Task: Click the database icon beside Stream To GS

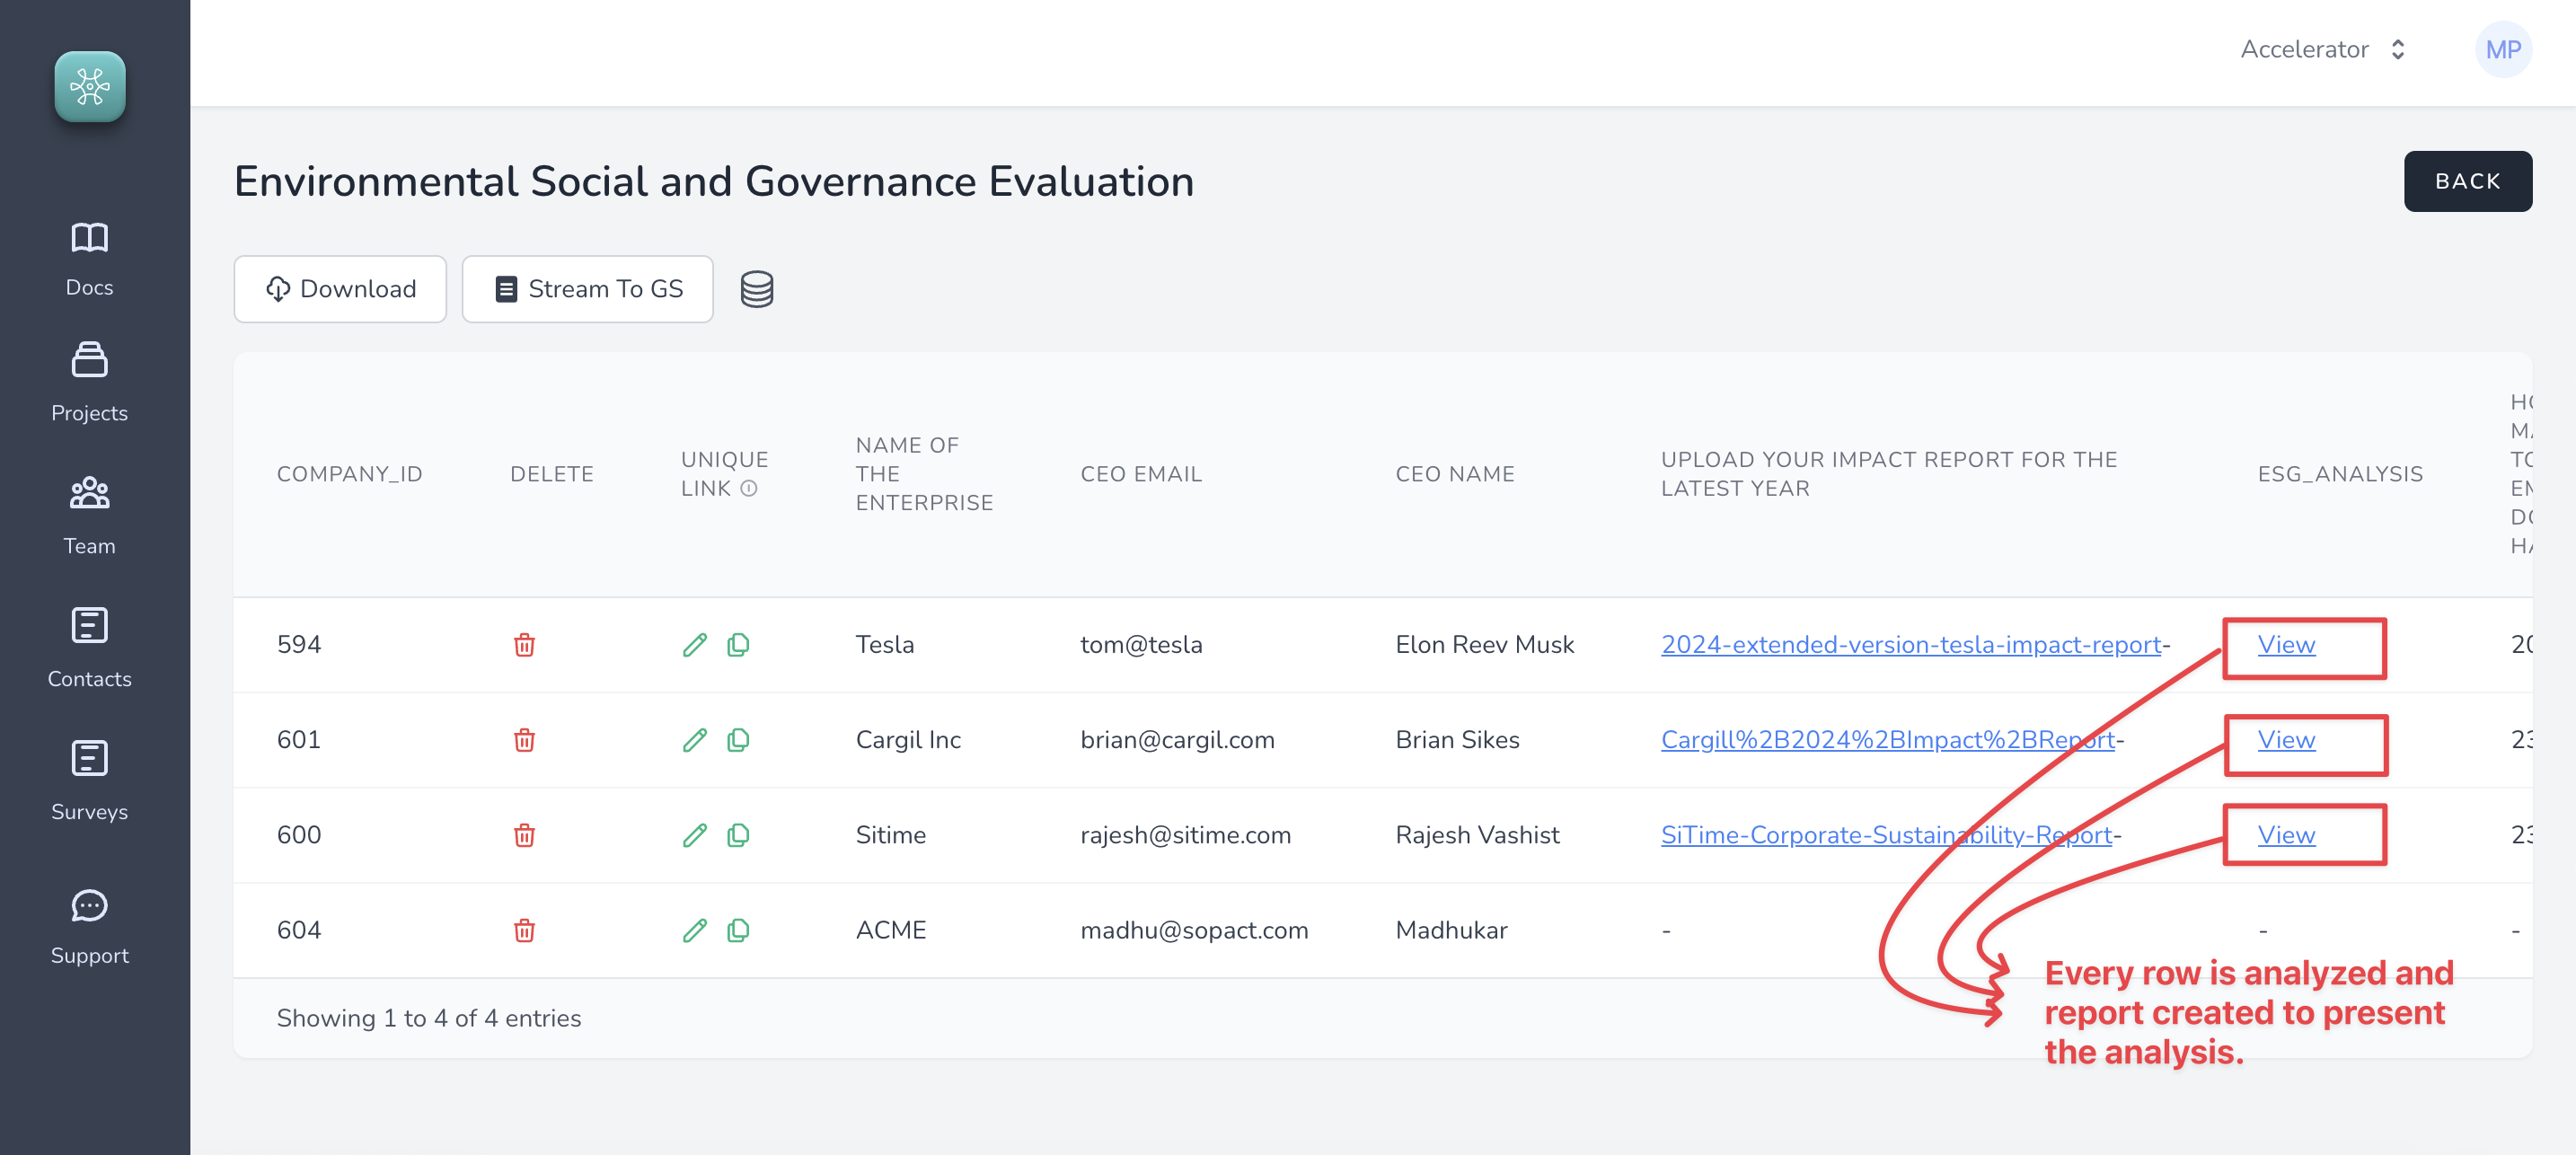Action: coord(756,289)
